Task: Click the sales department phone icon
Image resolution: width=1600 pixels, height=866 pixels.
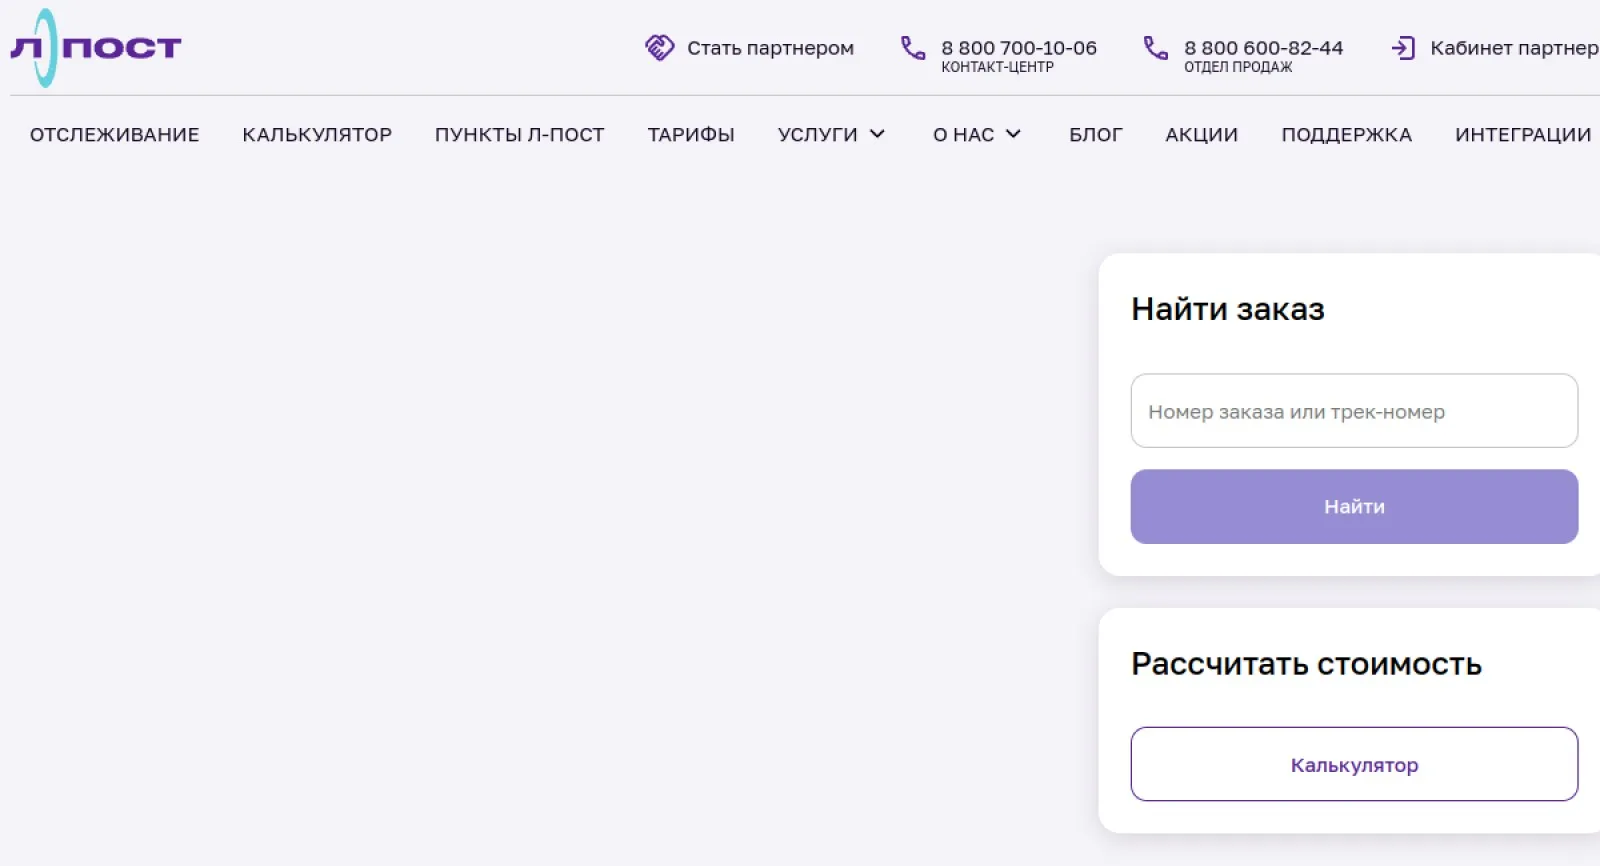Action: click(x=1156, y=48)
